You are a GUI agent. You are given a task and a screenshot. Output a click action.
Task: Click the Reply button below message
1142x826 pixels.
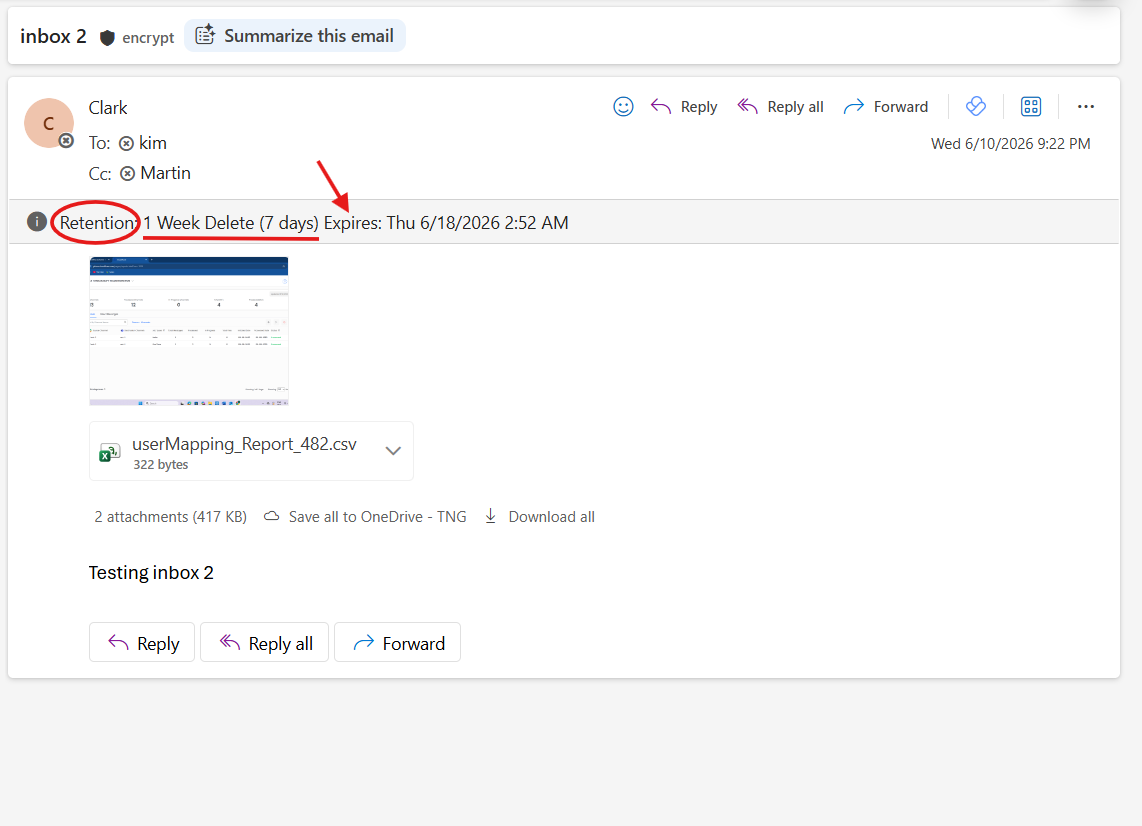coord(142,642)
